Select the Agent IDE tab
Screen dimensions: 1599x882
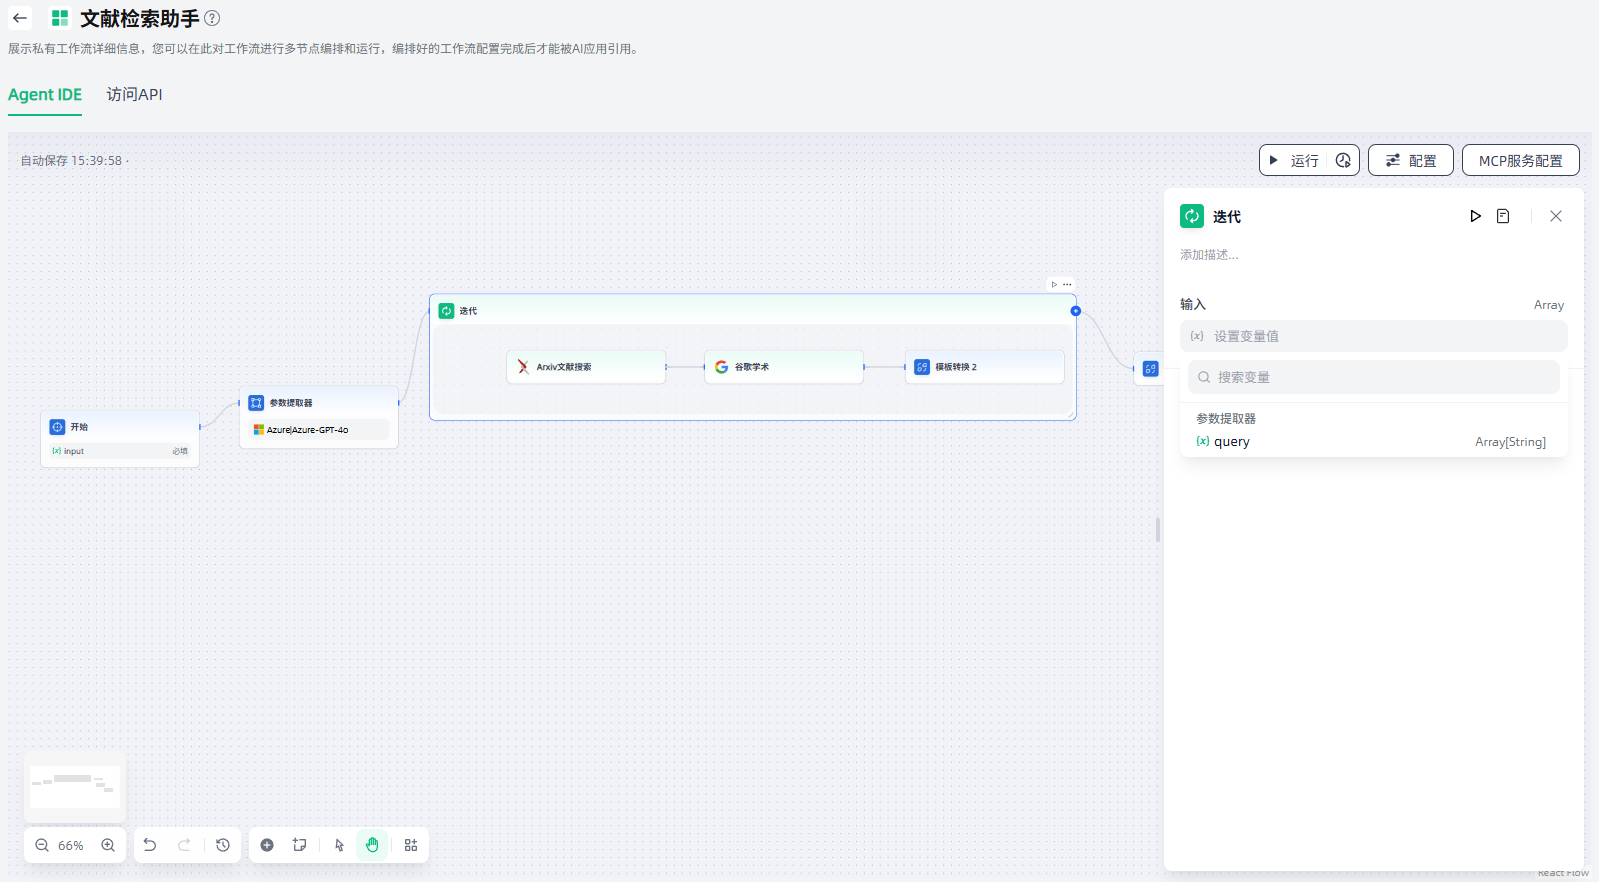pyautogui.click(x=45, y=94)
